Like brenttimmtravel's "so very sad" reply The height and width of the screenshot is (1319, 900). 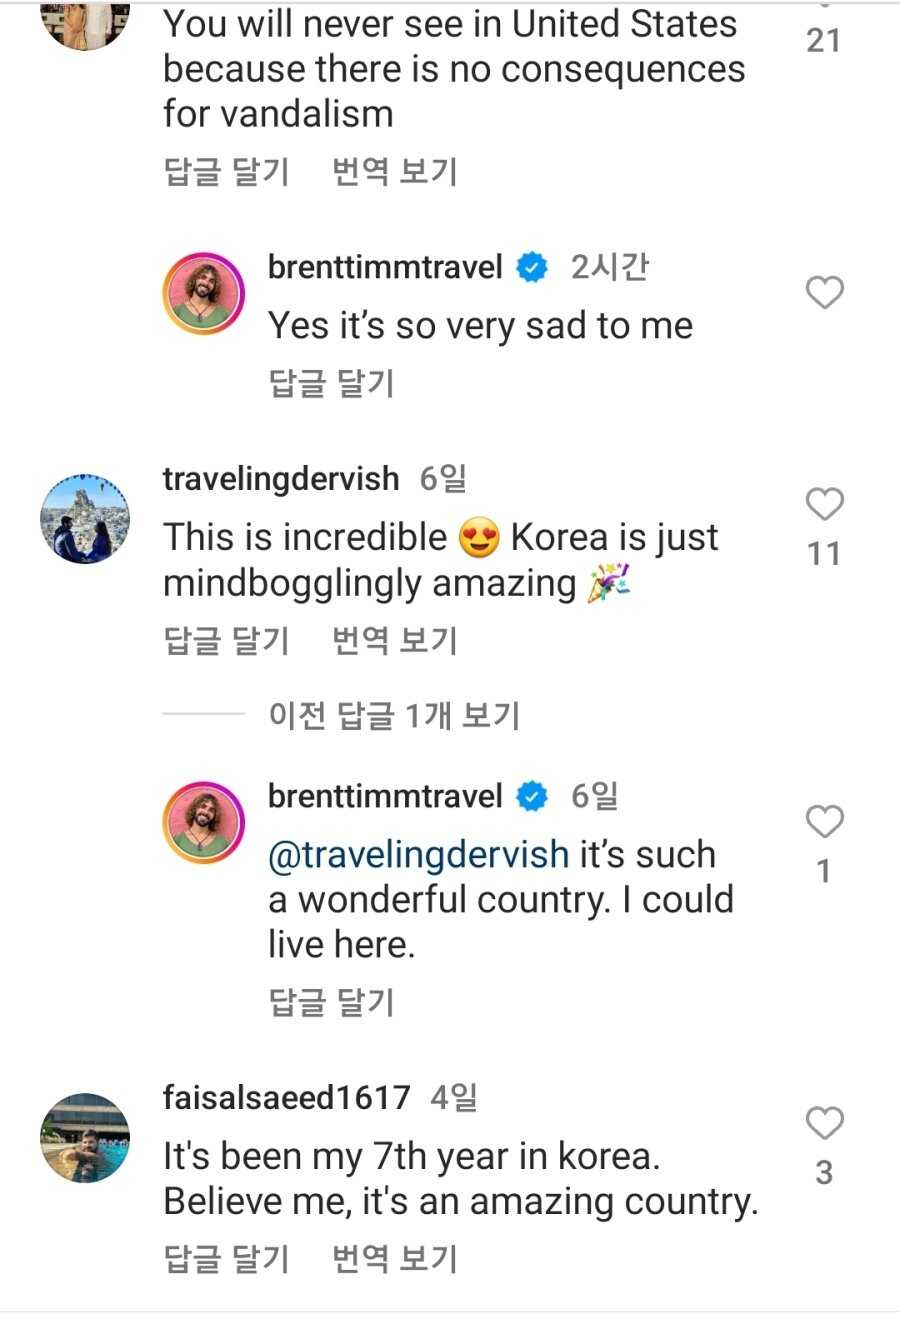(825, 293)
